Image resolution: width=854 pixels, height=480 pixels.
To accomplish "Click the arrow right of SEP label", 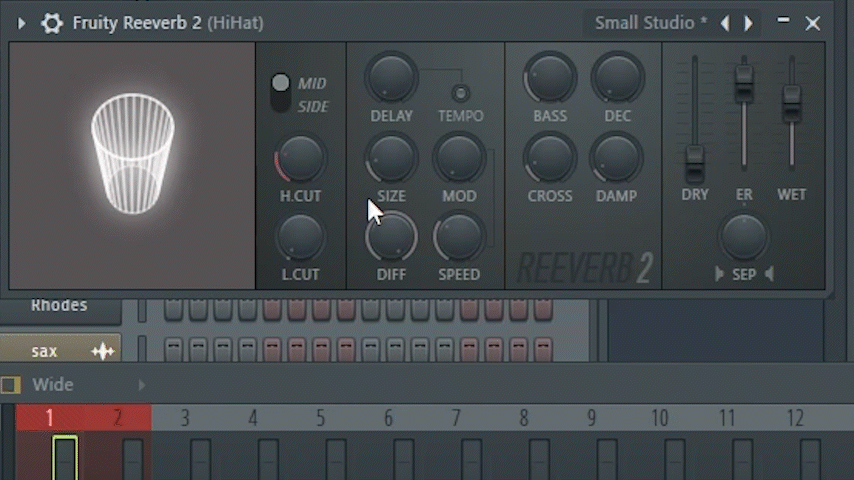I will (769, 274).
